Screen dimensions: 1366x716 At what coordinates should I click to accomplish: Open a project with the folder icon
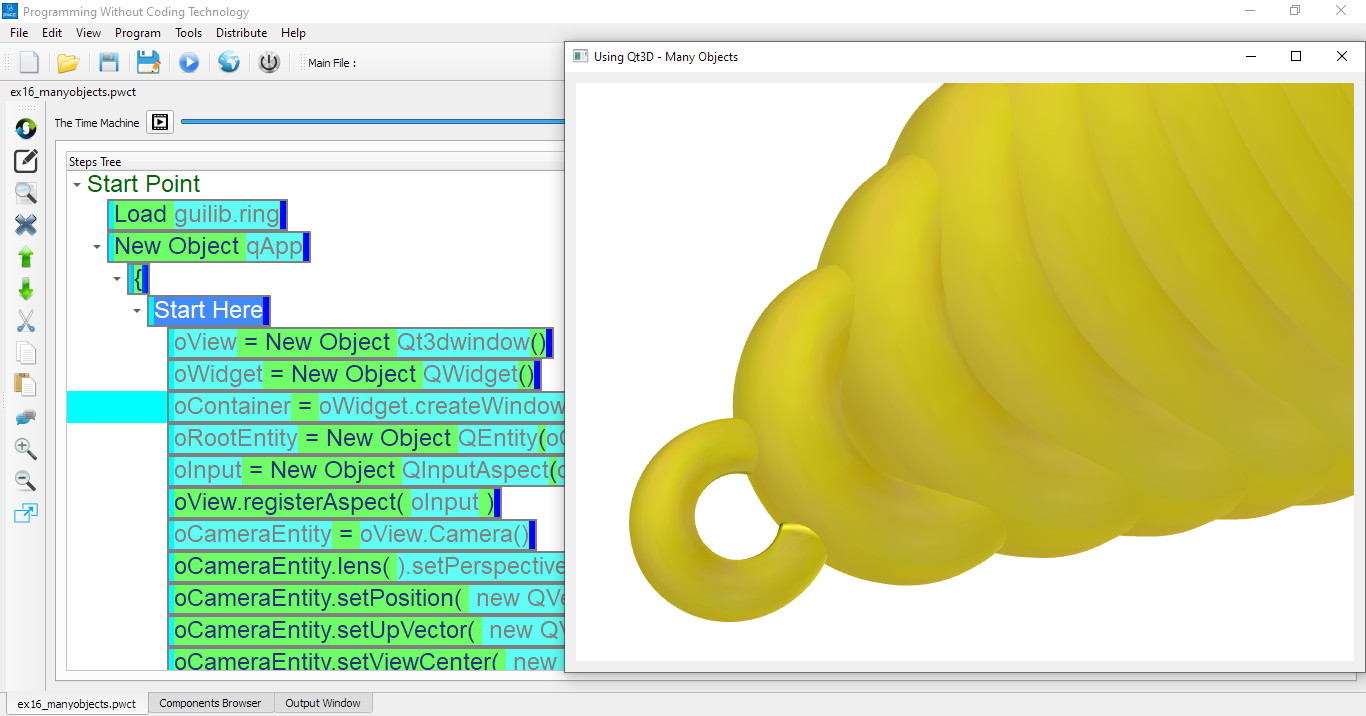(68, 62)
